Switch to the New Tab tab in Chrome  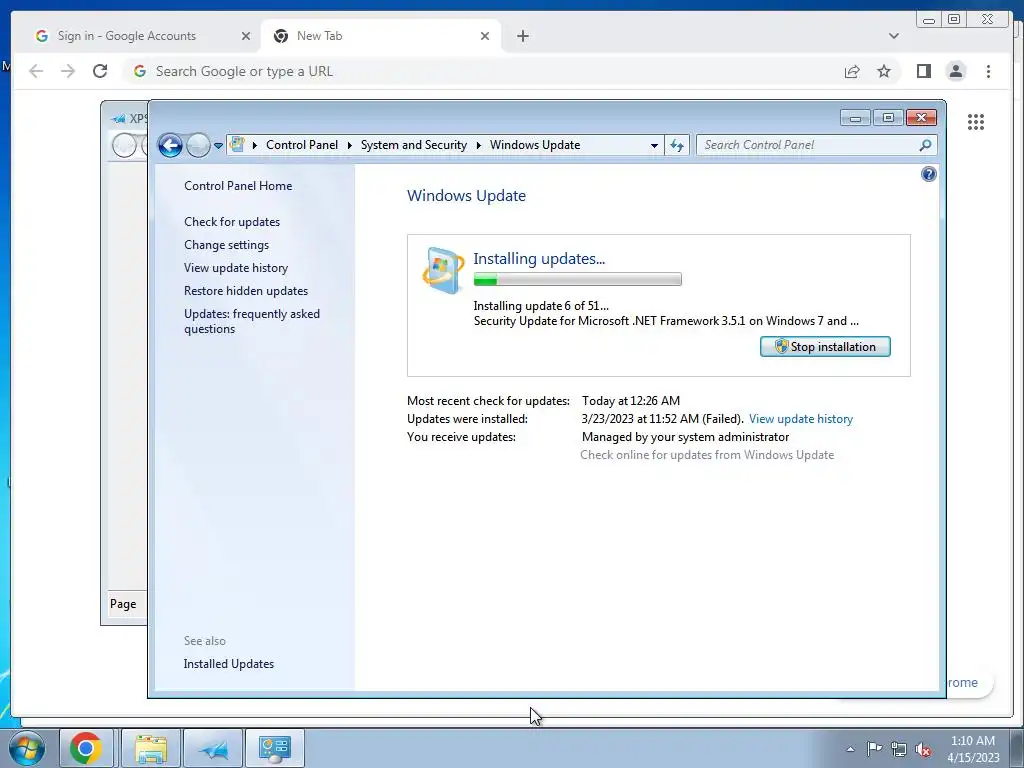[381, 36]
